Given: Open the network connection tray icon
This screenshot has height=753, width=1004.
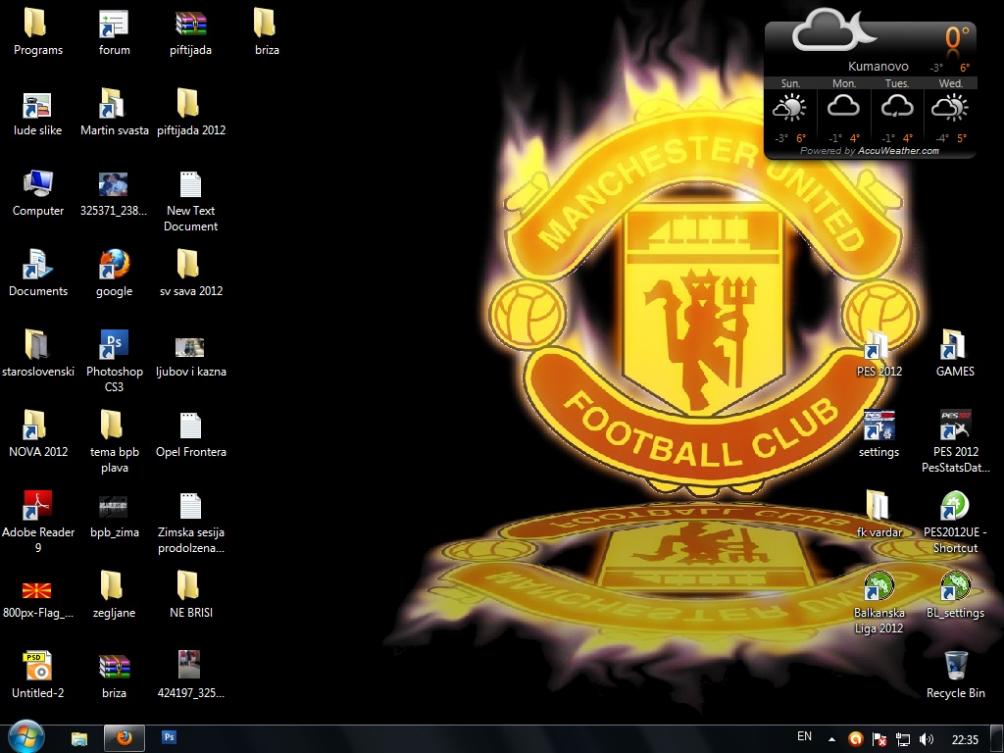Looking at the screenshot, I should pos(903,740).
